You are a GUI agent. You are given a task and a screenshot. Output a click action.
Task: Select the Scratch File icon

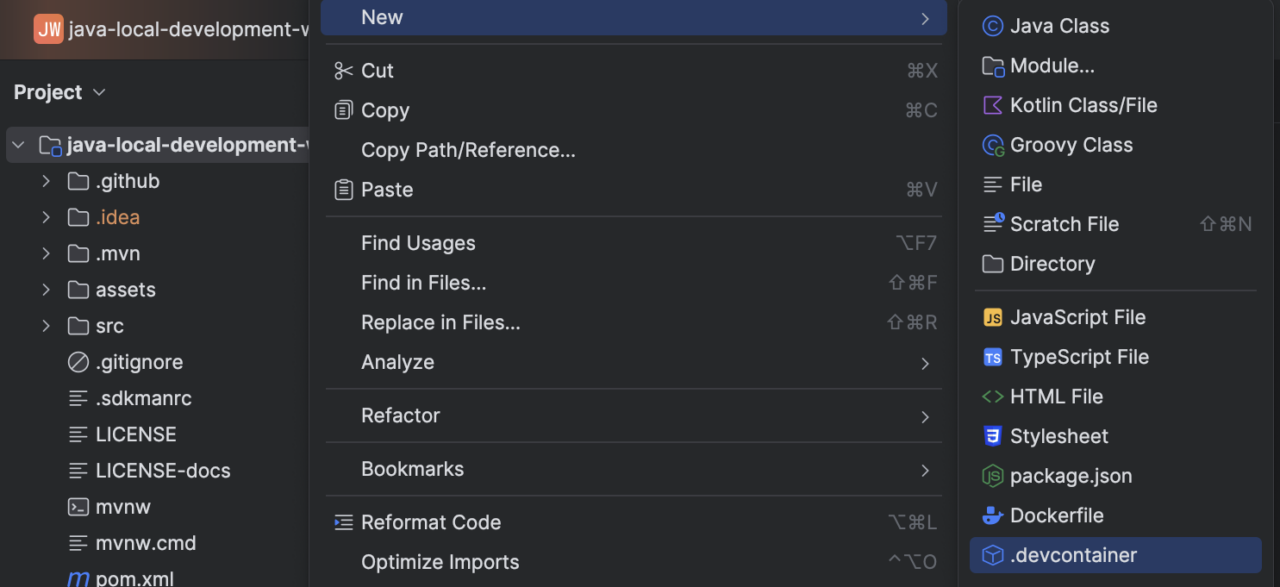(x=992, y=224)
